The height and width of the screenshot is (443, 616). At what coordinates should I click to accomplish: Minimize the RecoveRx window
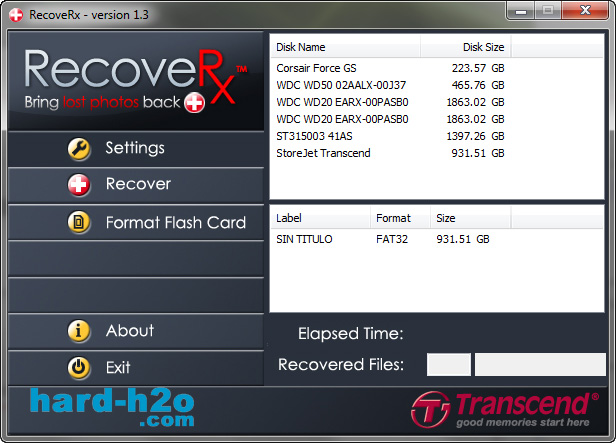tap(521, 11)
